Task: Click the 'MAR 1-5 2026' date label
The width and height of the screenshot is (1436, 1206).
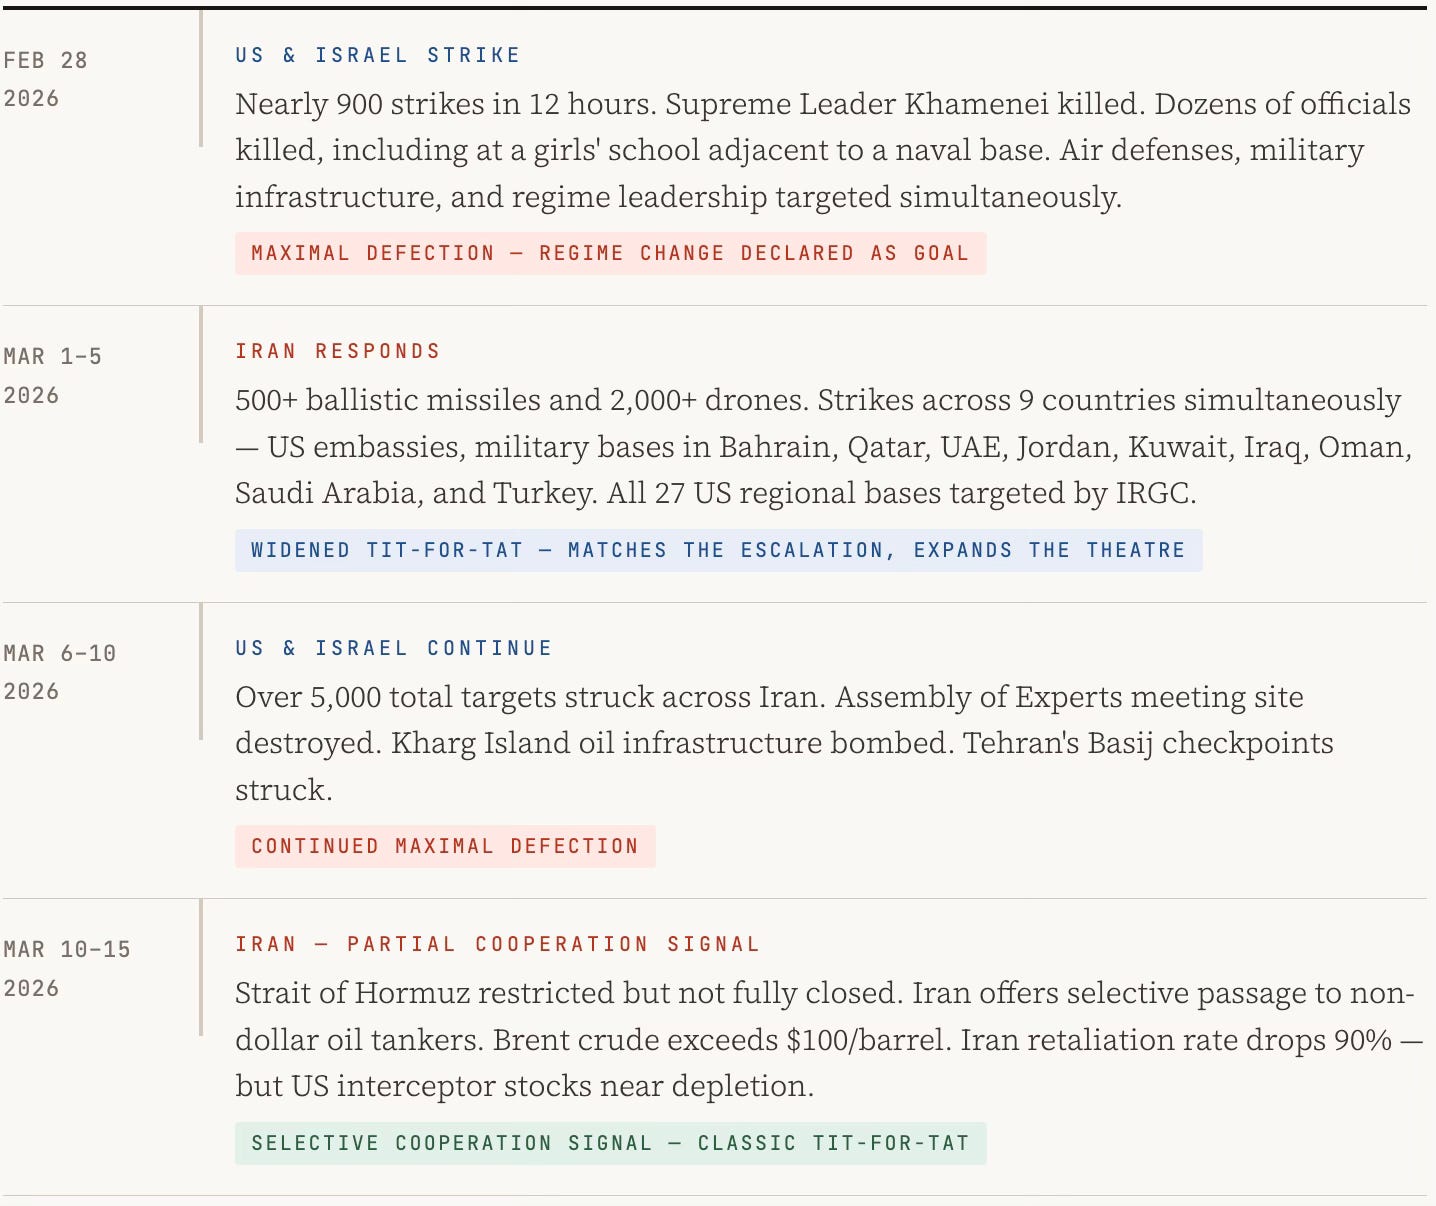Action: click(52, 376)
